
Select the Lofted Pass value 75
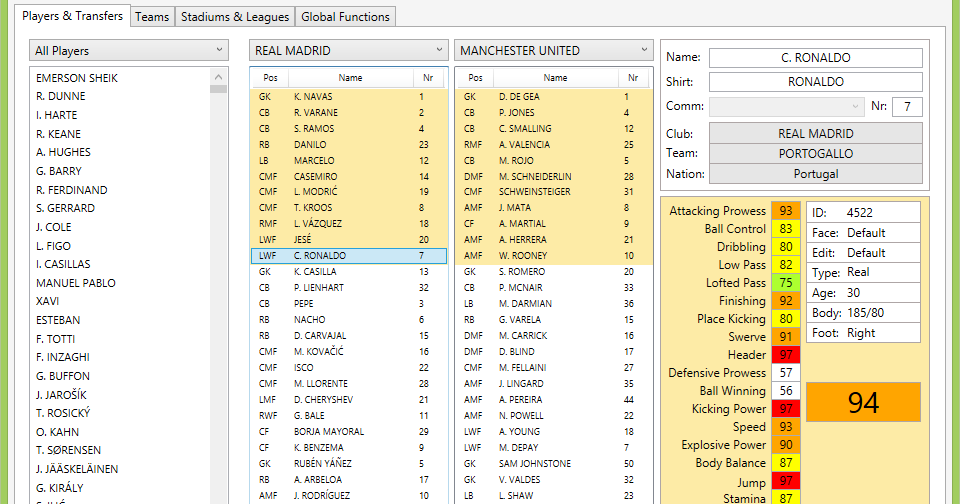point(786,282)
